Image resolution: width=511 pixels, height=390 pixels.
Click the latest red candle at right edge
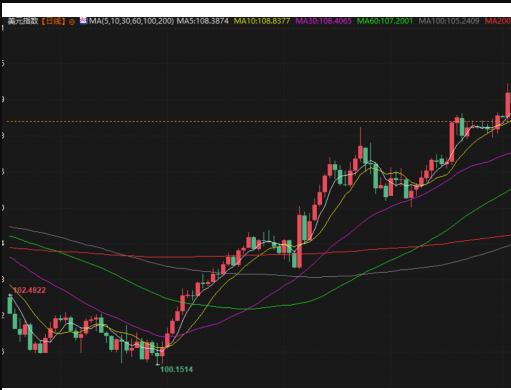pos(508,102)
